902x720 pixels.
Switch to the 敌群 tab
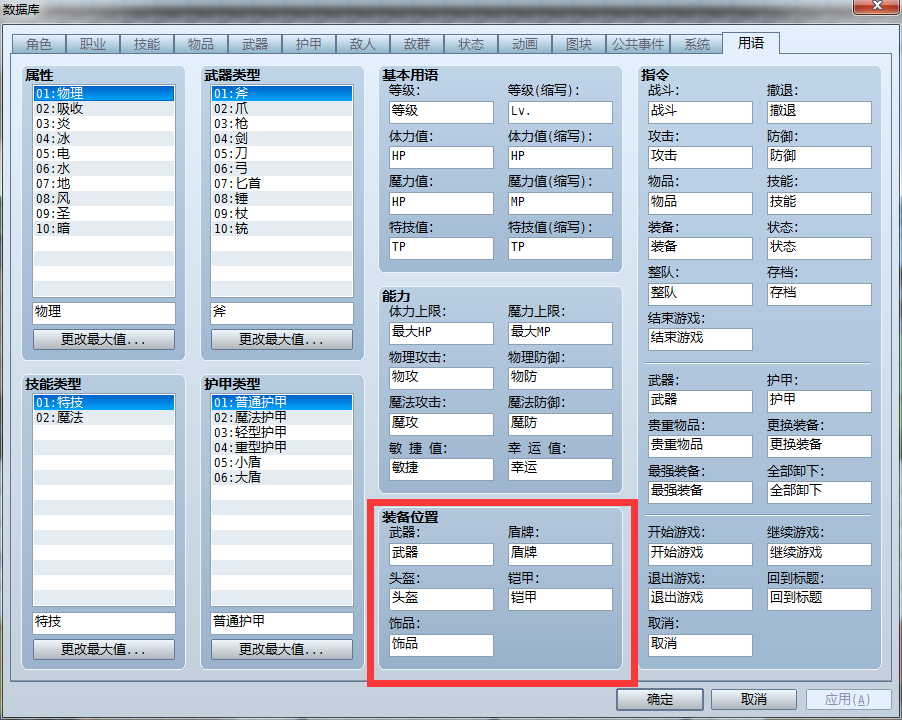coord(417,44)
